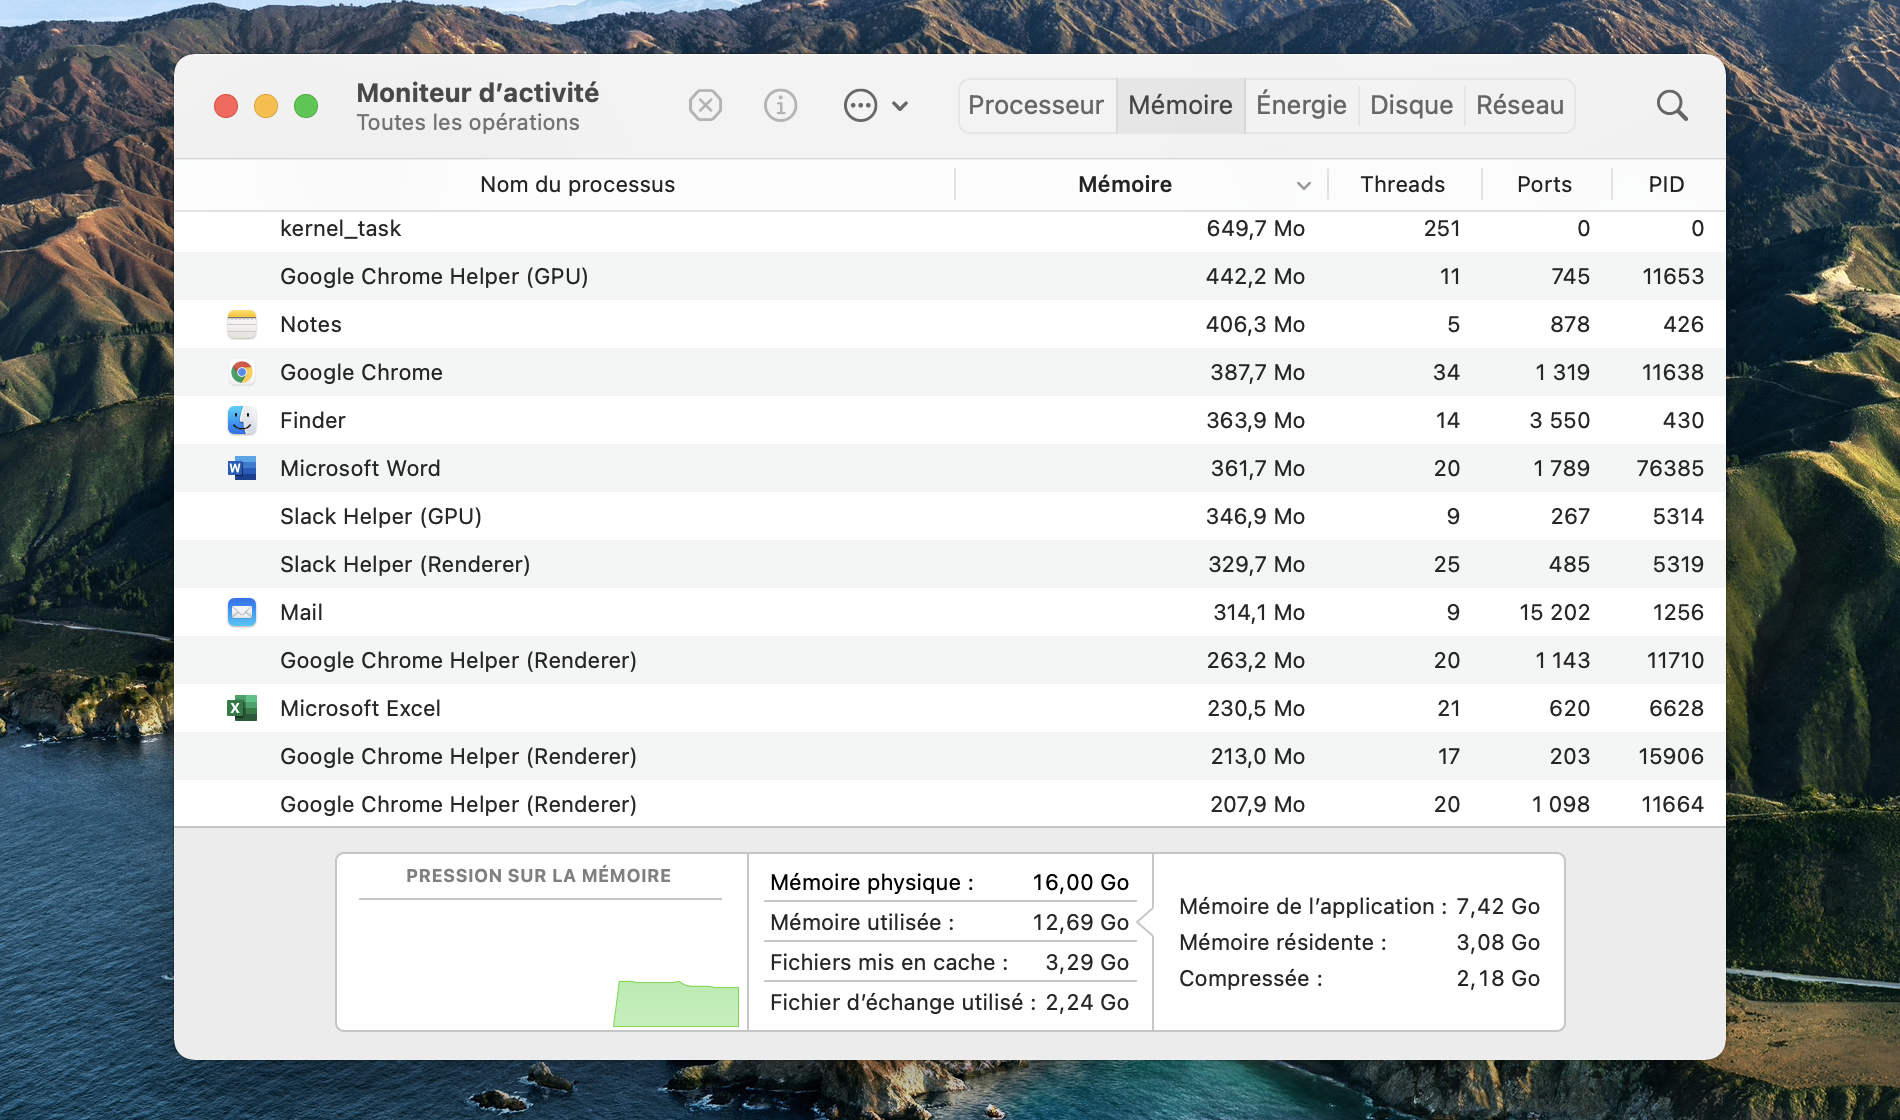Maximize window with the green button

click(306, 106)
